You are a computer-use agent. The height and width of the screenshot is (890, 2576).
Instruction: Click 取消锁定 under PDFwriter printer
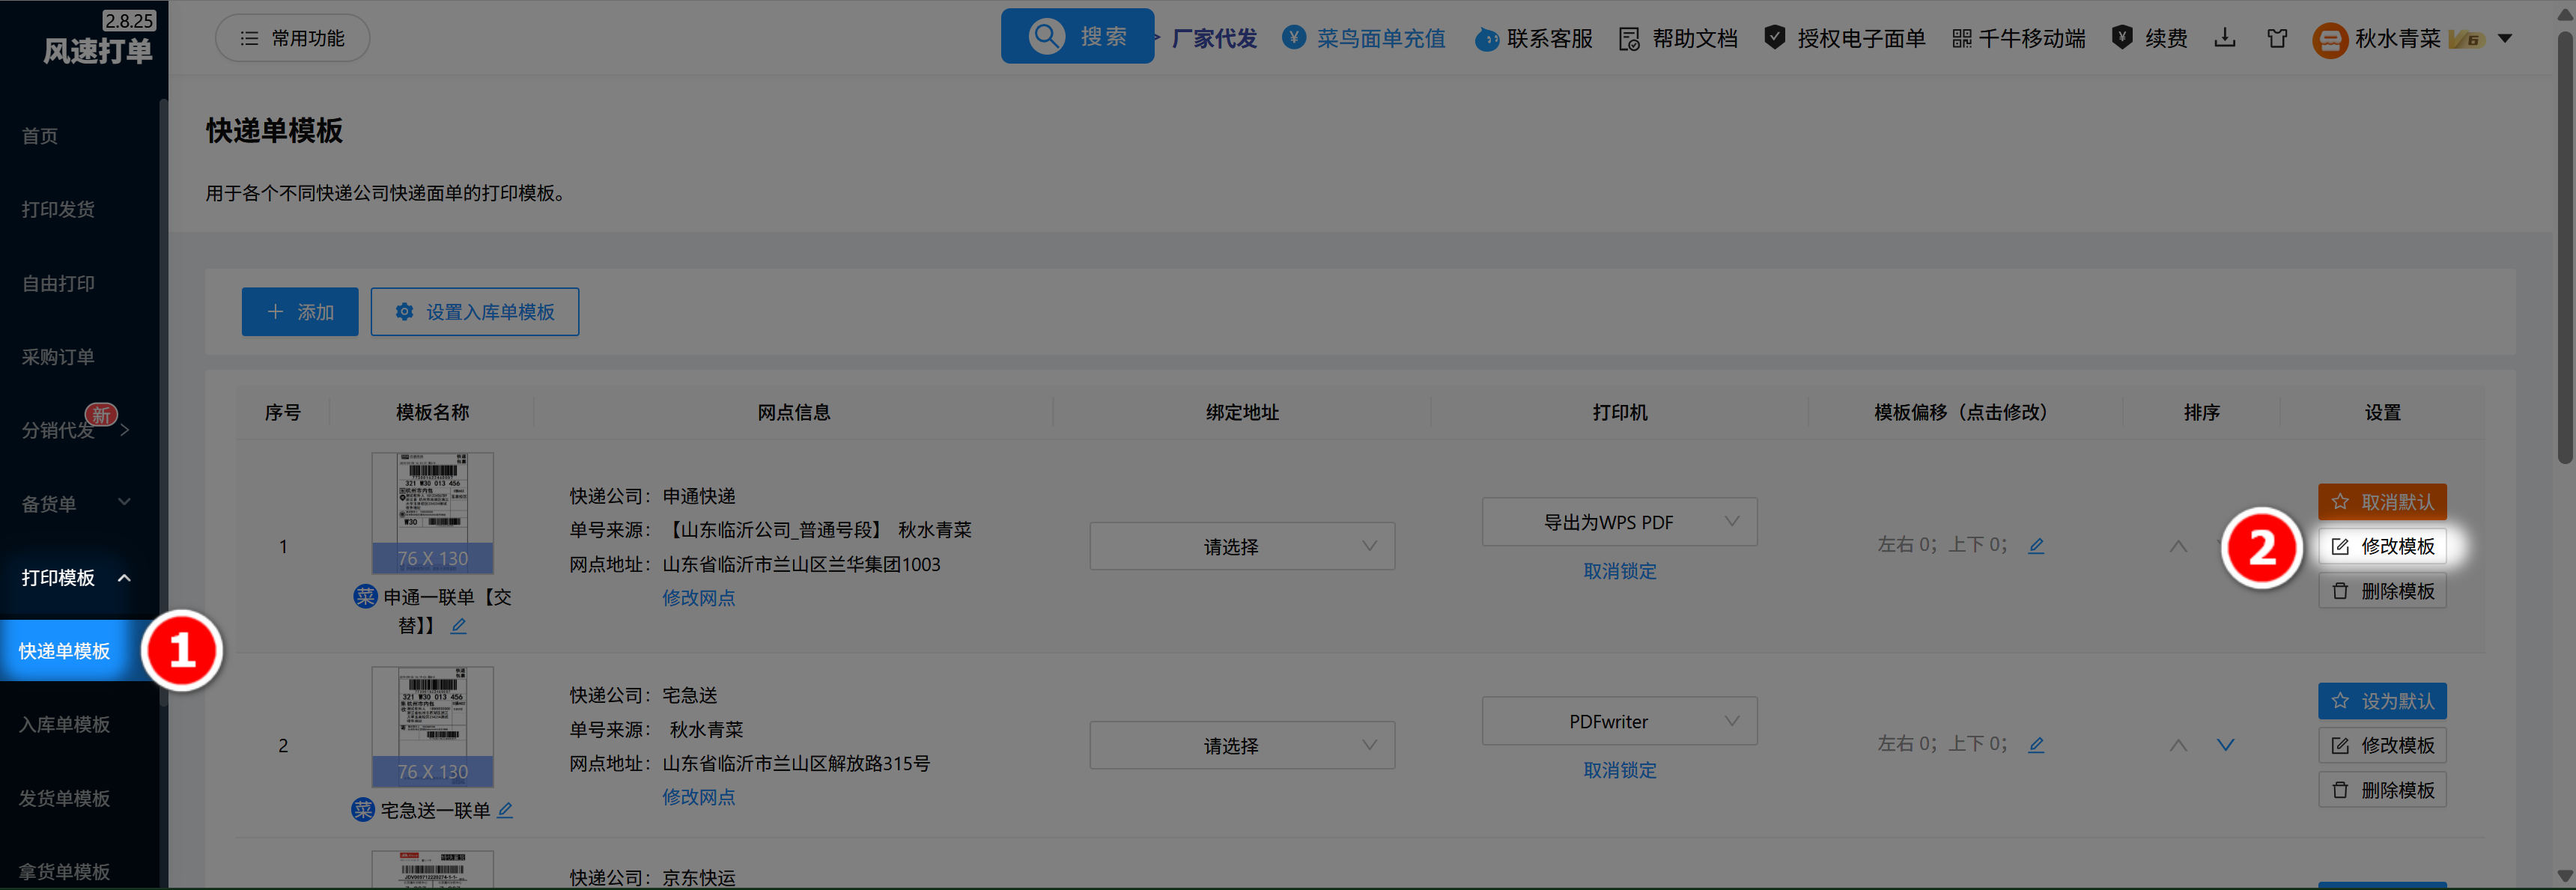click(1619, 770)
